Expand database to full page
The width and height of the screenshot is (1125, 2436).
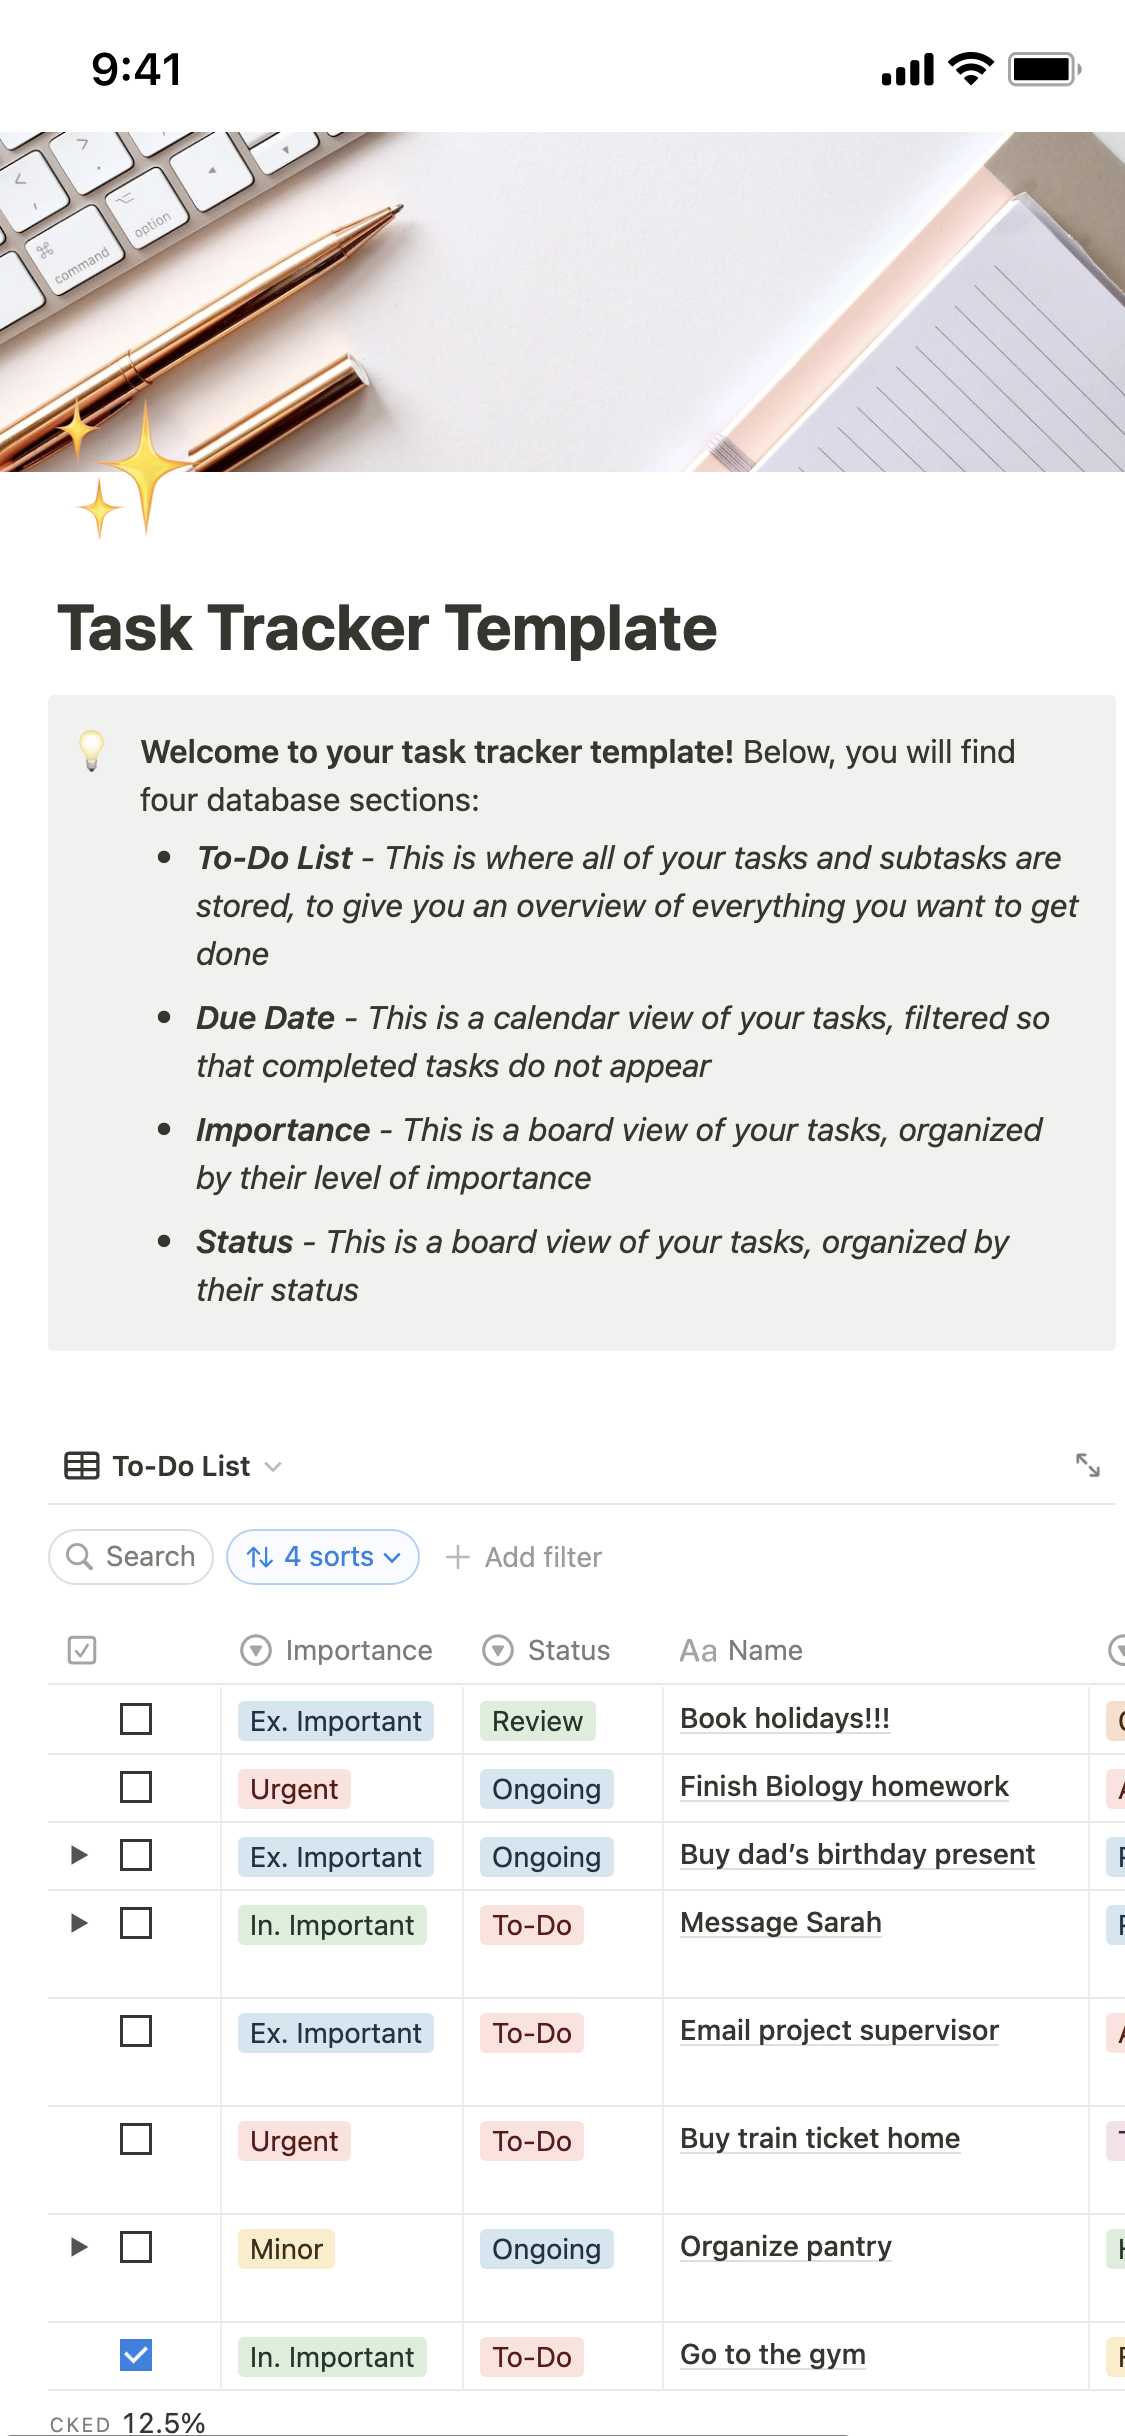(x=1087, y=1465)
